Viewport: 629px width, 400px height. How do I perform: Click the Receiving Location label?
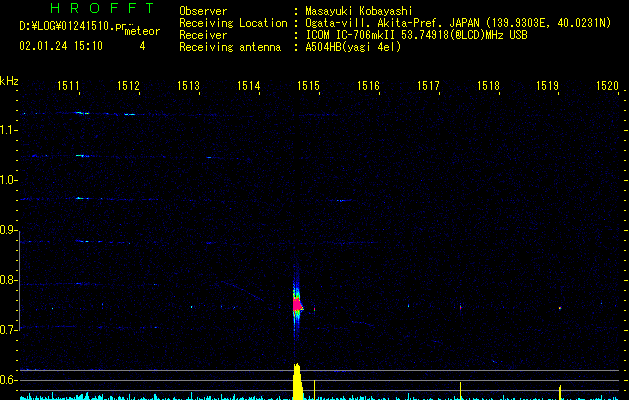233,23
